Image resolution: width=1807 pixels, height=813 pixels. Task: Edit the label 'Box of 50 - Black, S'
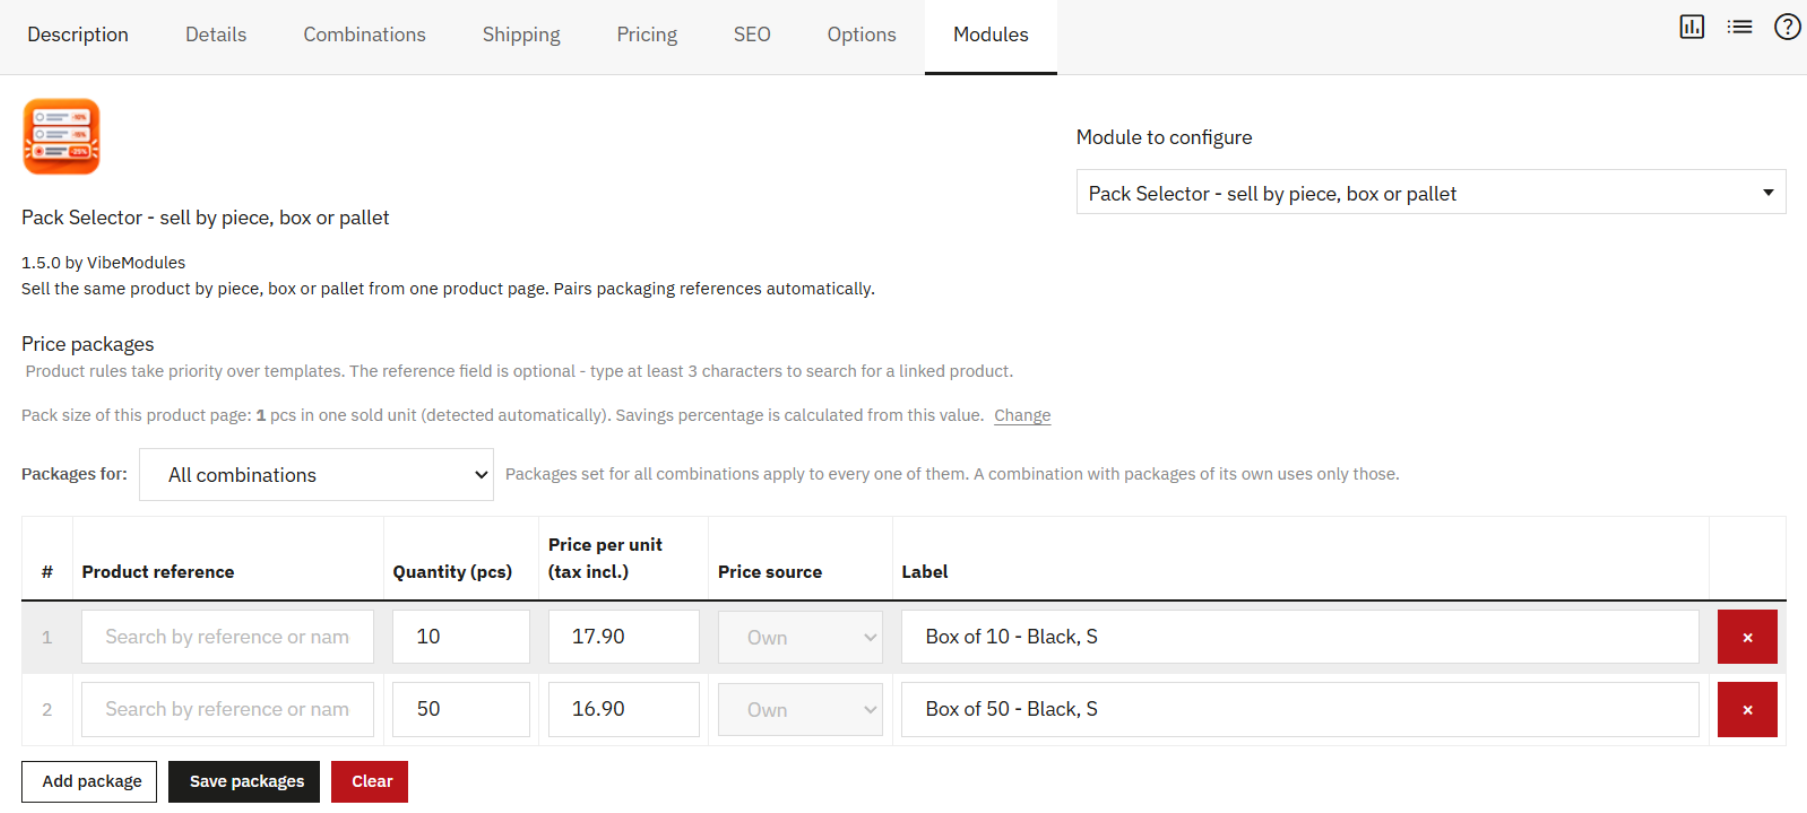point(1300,709)
